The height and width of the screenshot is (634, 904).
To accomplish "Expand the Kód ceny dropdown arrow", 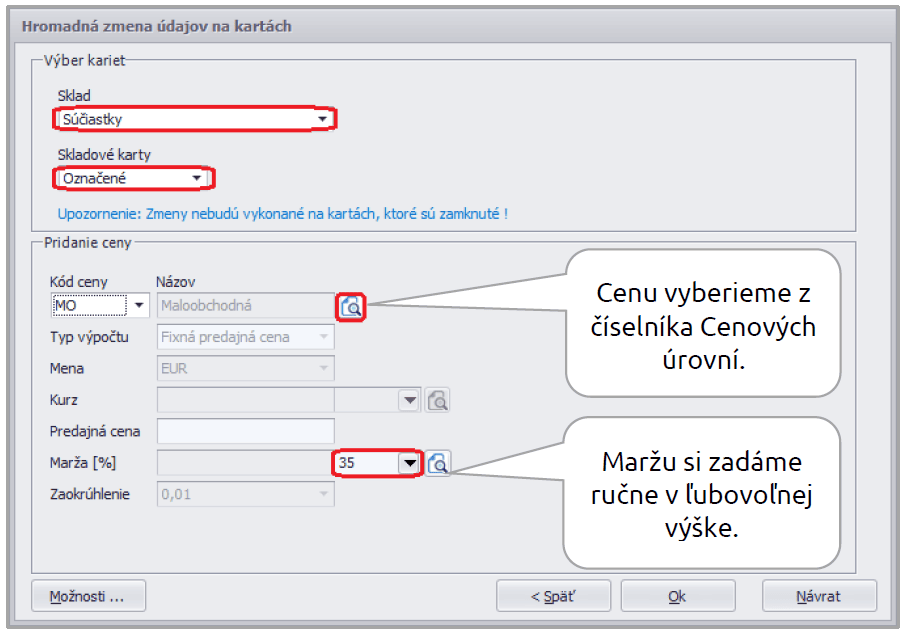I will [x=139, y=305].
